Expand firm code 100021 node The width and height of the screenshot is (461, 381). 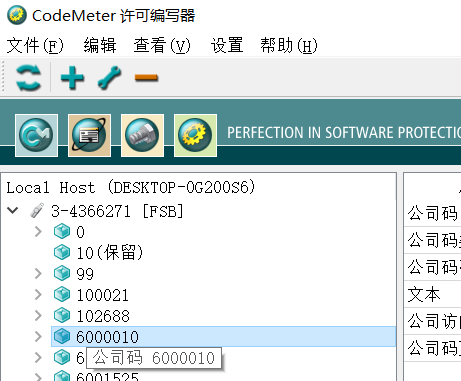(38, 294)
